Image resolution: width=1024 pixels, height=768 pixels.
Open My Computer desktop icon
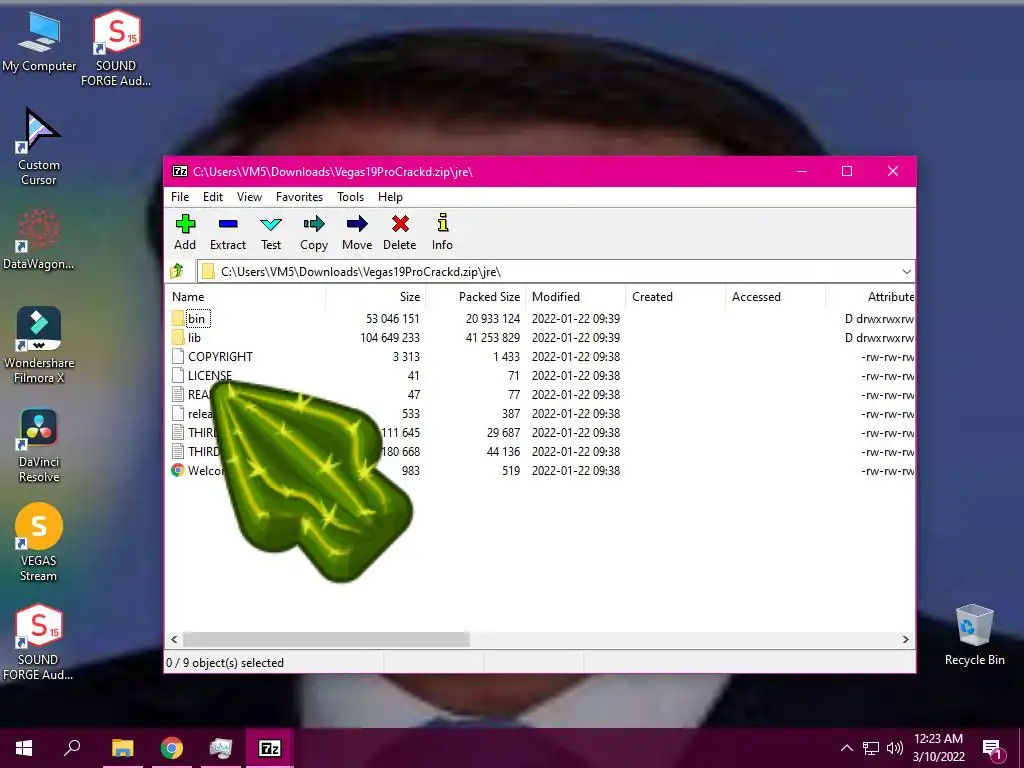[39, 42]
